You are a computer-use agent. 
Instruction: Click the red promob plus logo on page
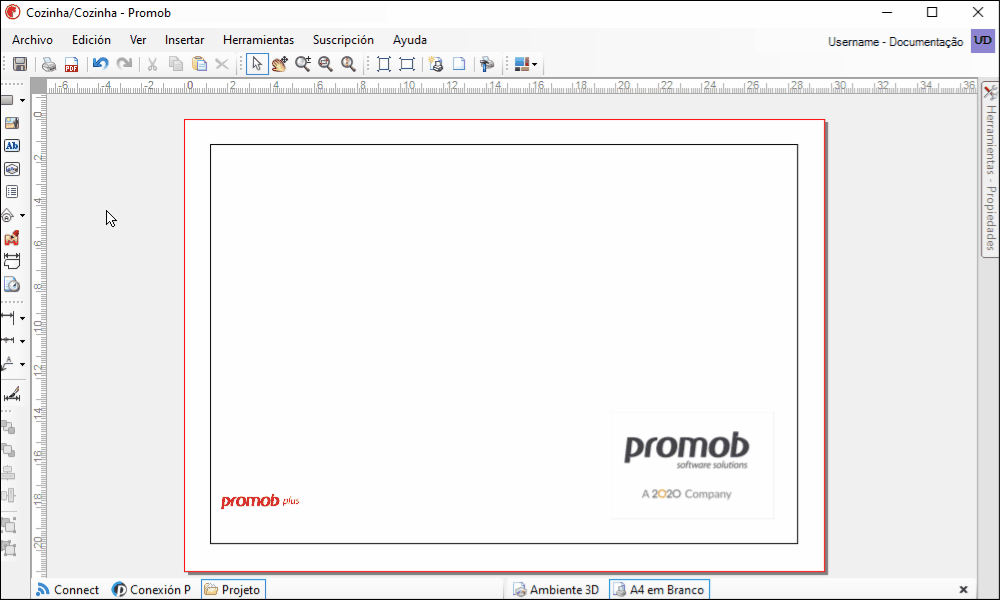click(x=260, y=501)
